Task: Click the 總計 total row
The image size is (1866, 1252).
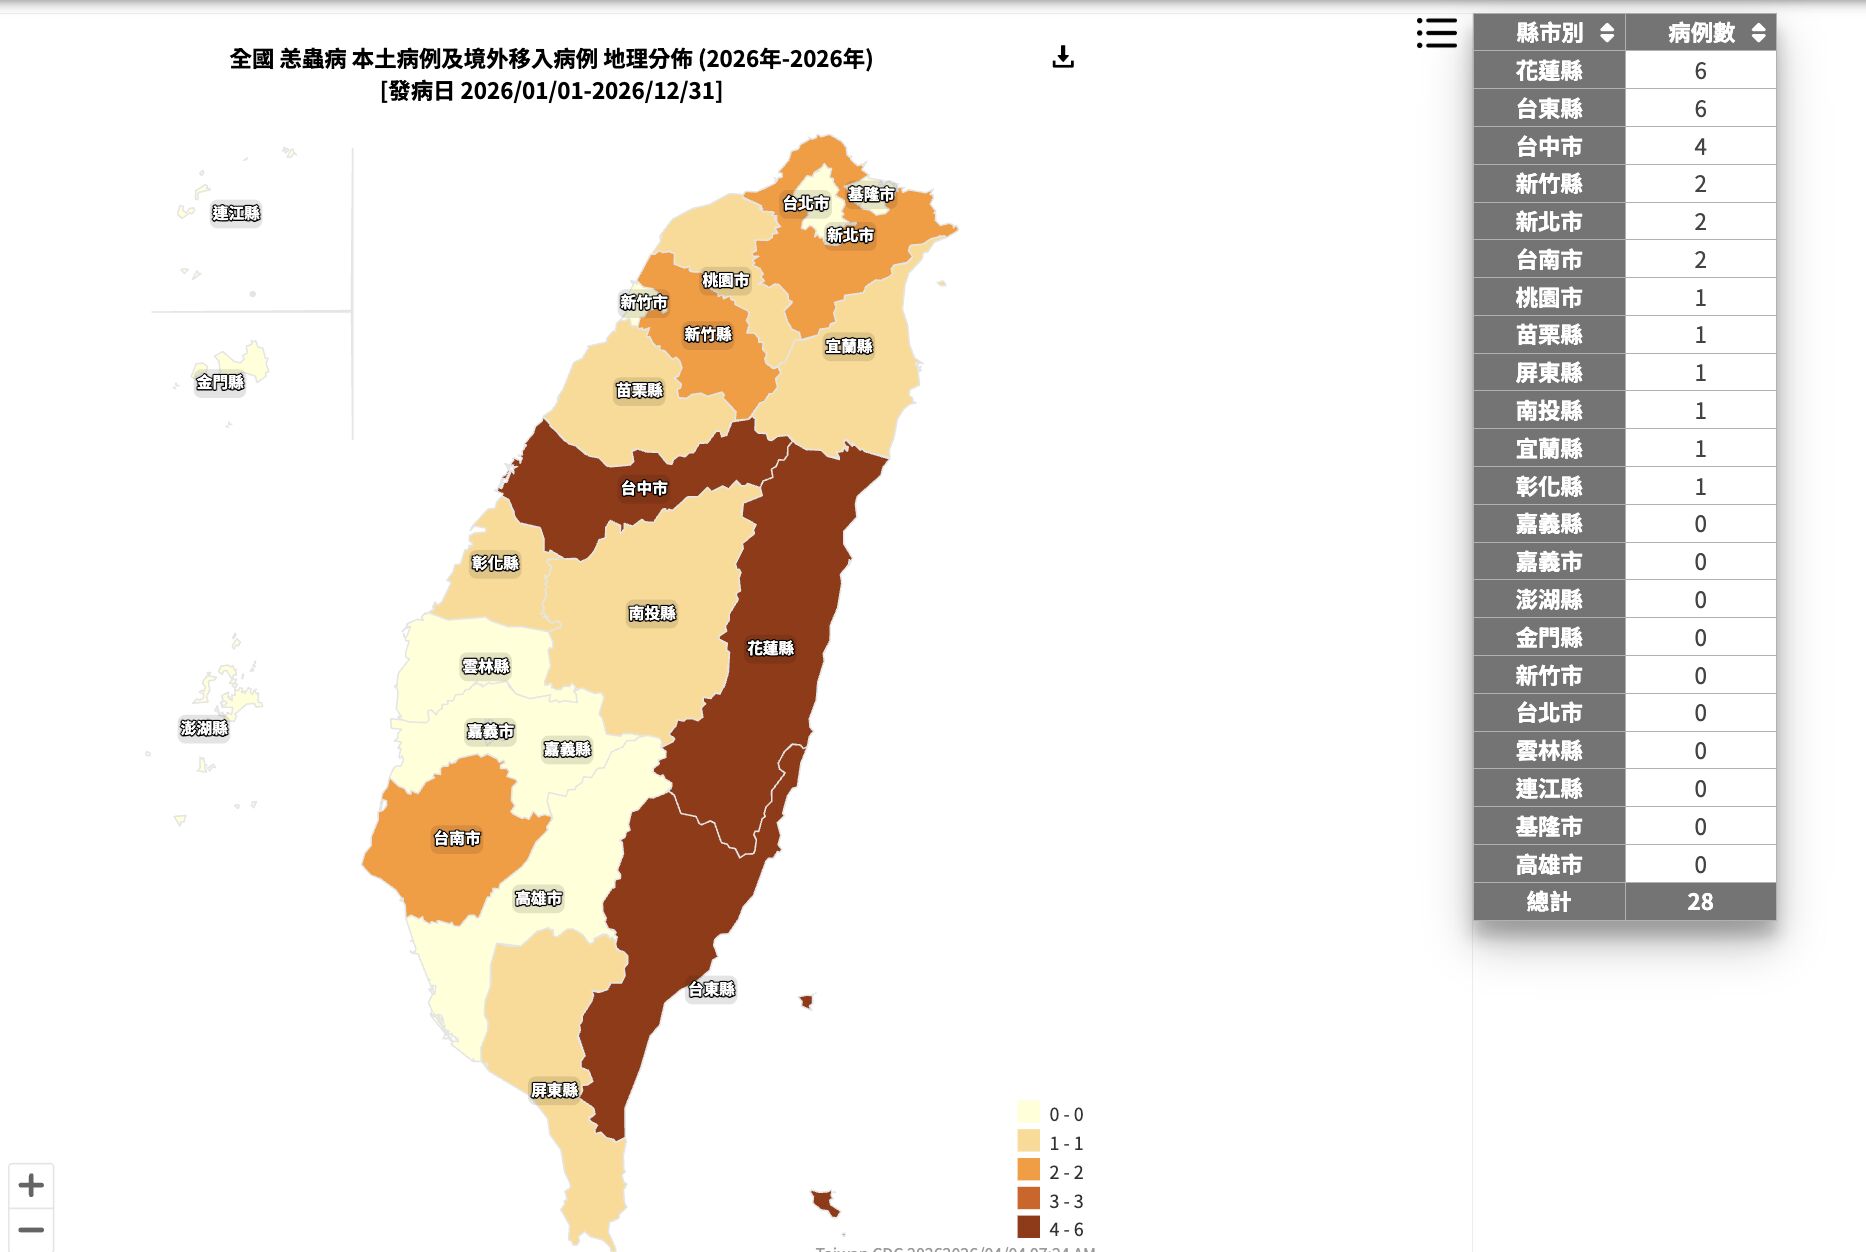Action: [1624, 902]
